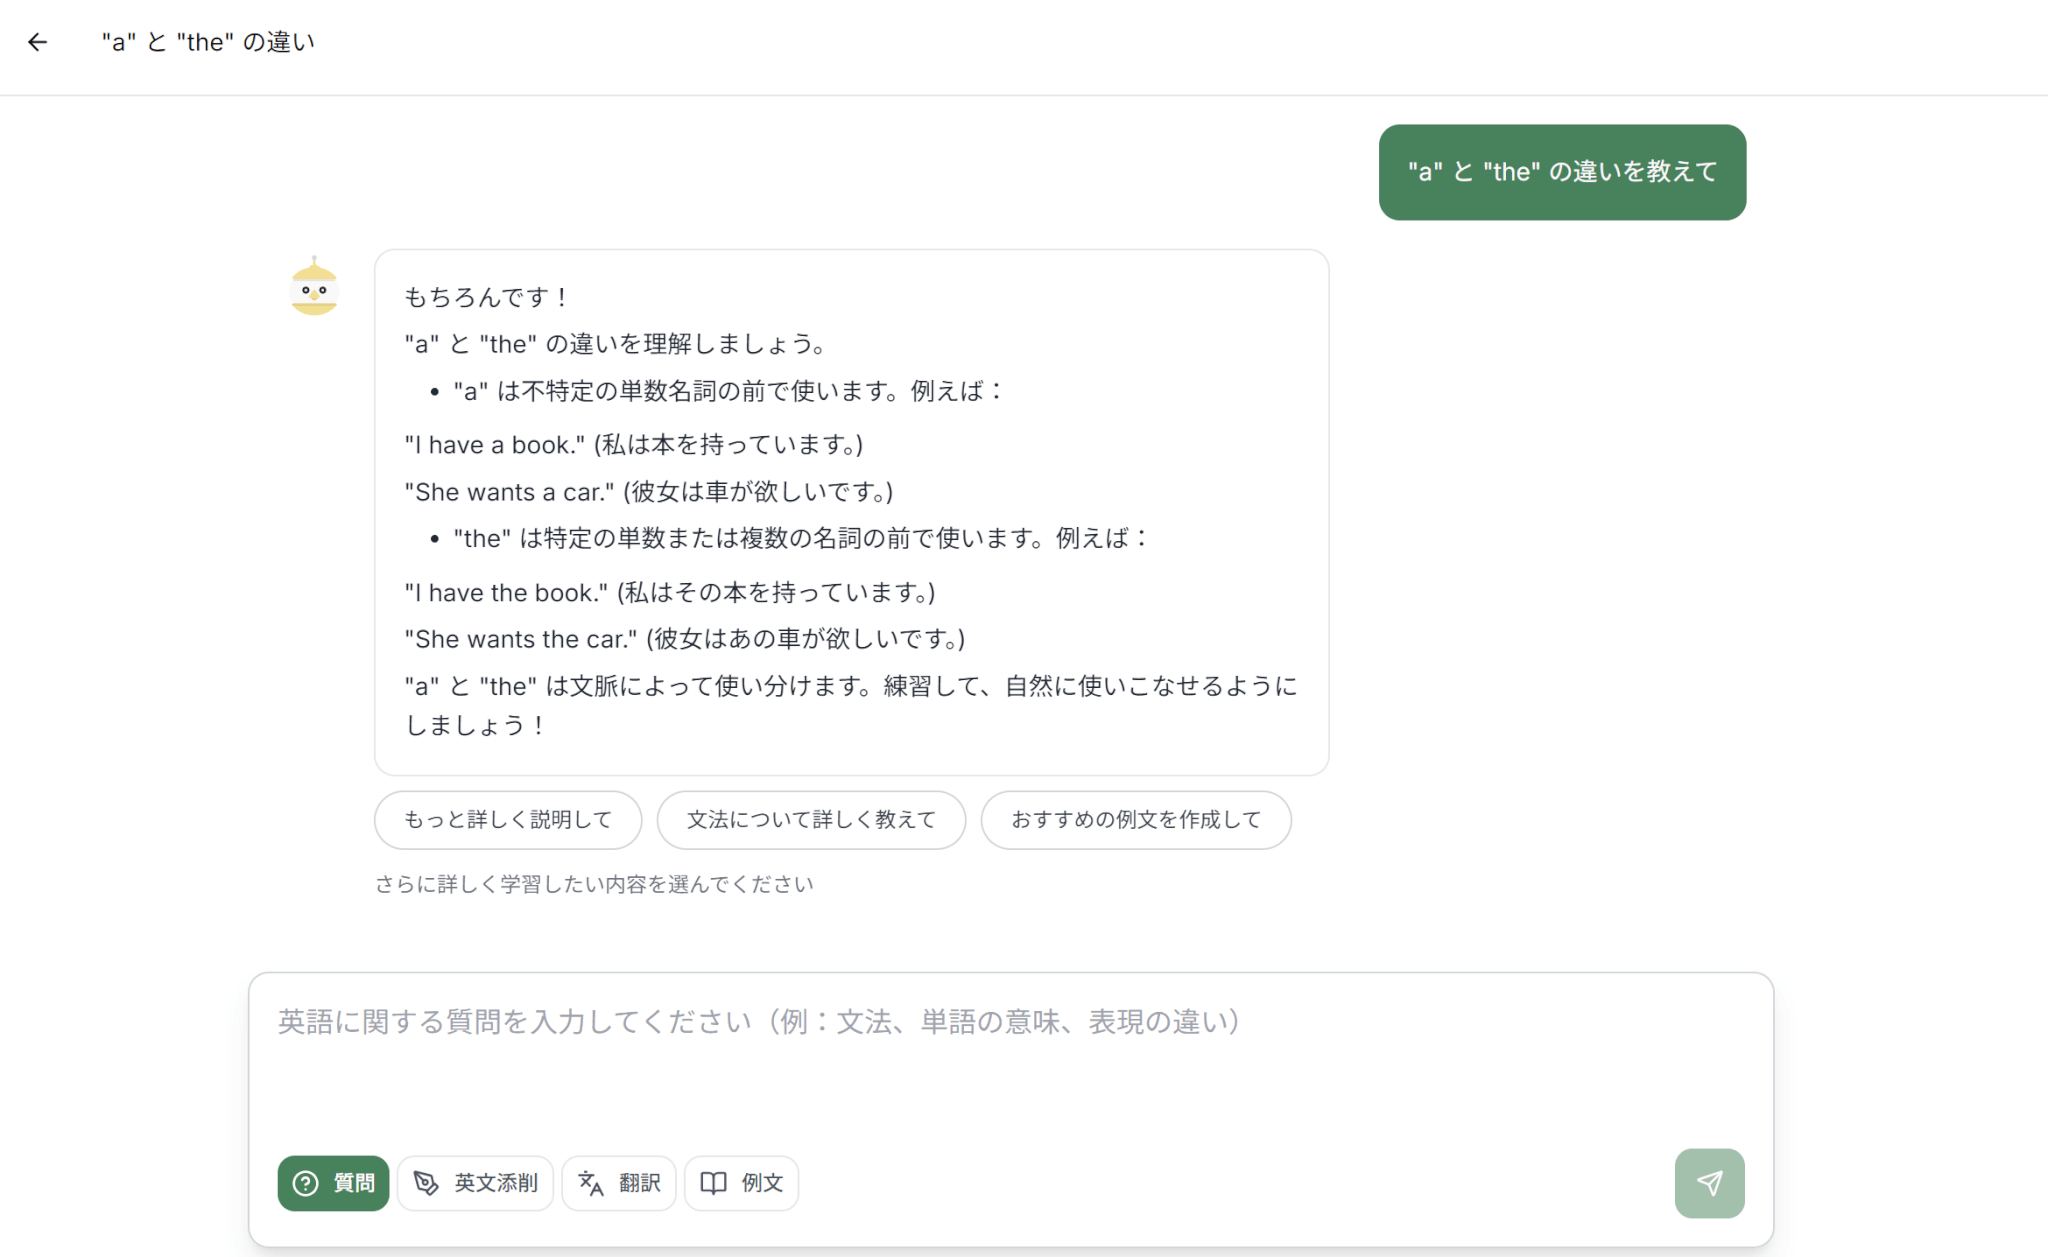Click the hint text さらに詳しく学習したい内容を選んでください

coord(594,884)
